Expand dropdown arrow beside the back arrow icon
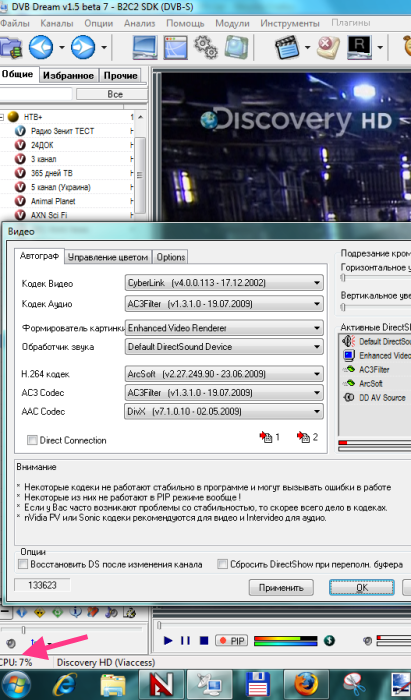Screen dimensions: 411x700 [62, 47]
